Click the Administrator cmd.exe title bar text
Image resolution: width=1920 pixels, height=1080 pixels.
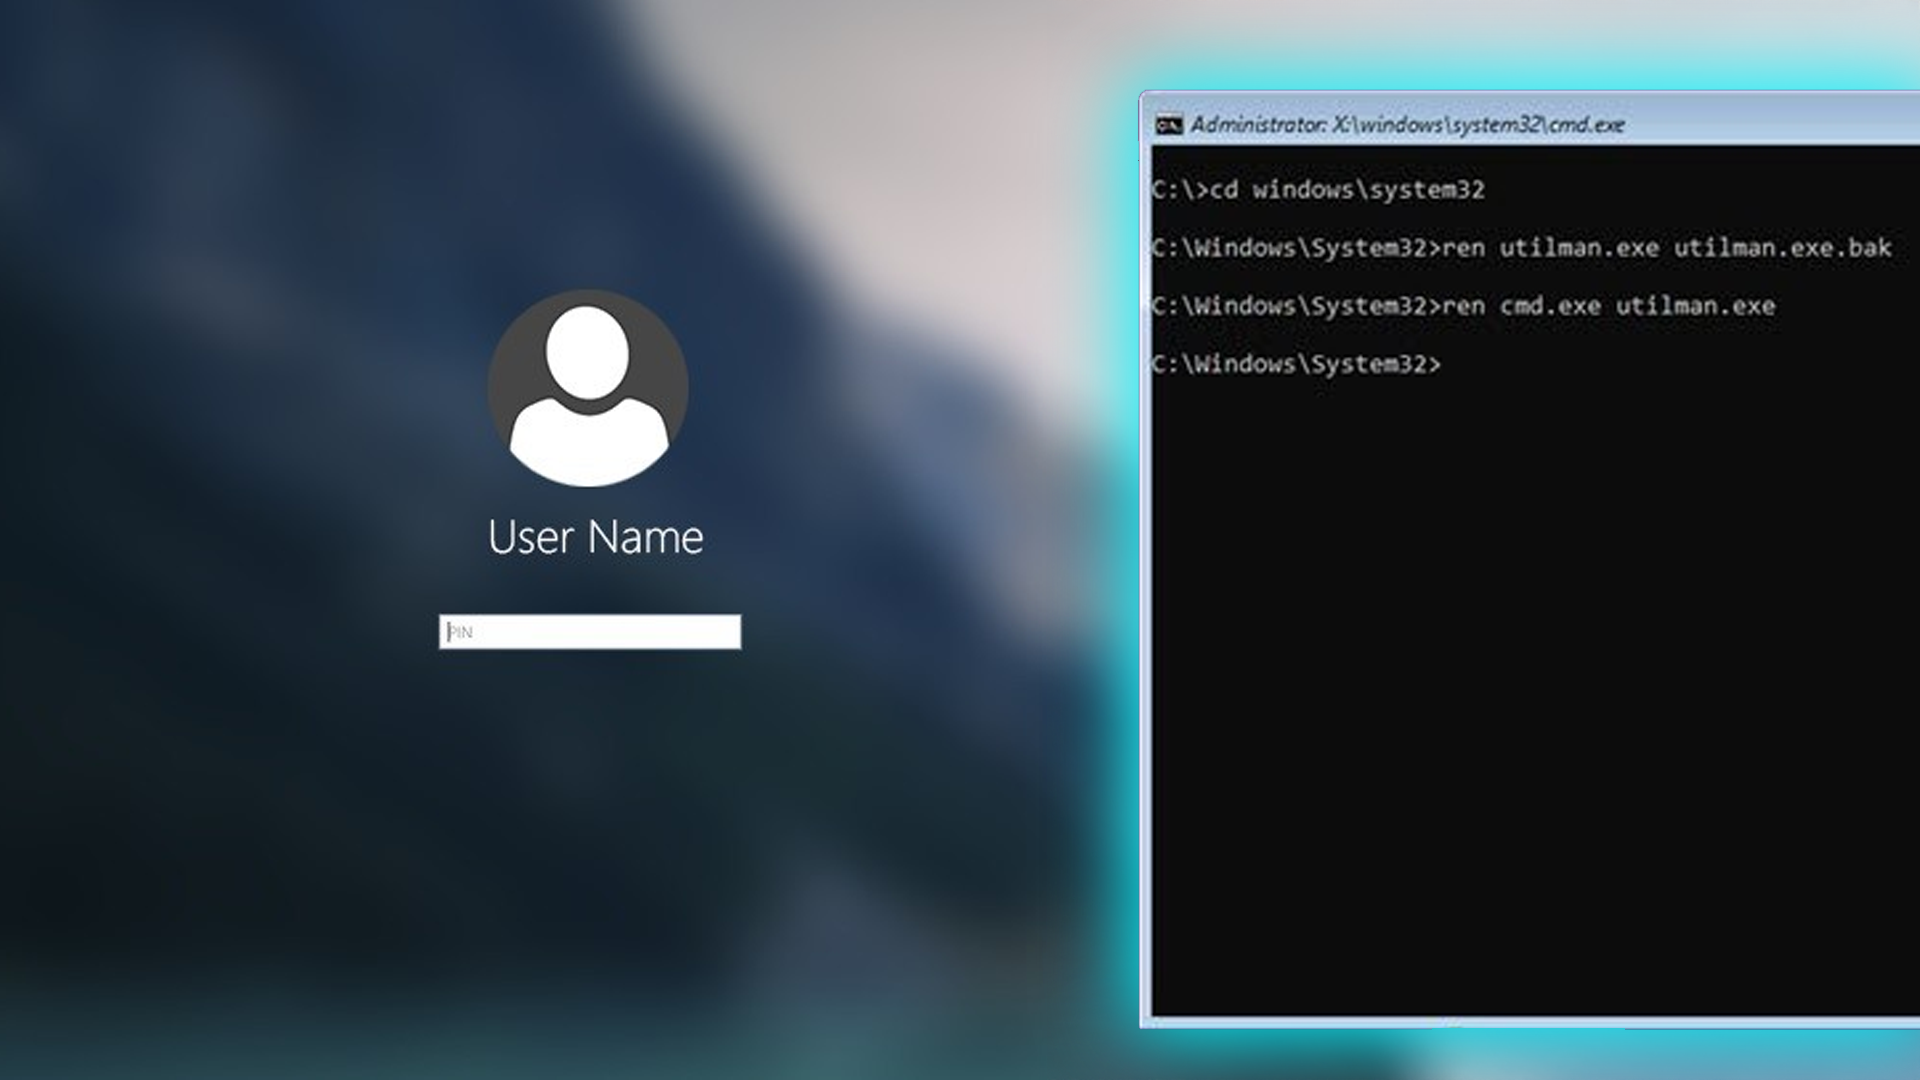pos(1407,125)
